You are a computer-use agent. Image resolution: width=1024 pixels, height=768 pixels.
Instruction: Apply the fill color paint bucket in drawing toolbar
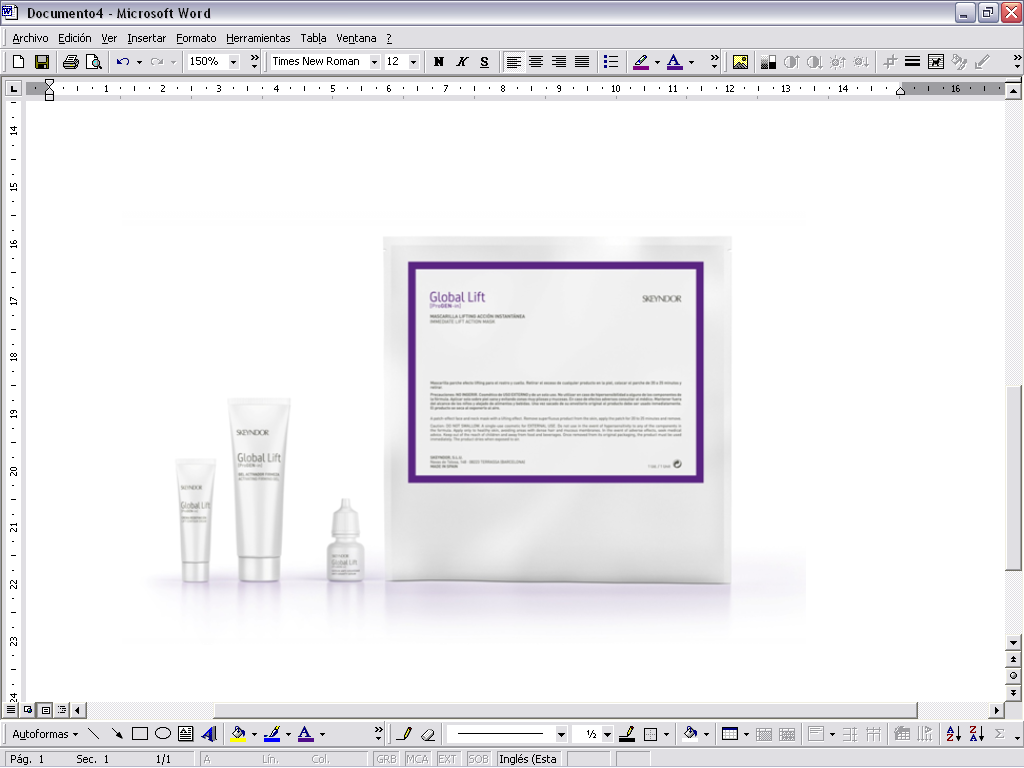tap(238, 734)
